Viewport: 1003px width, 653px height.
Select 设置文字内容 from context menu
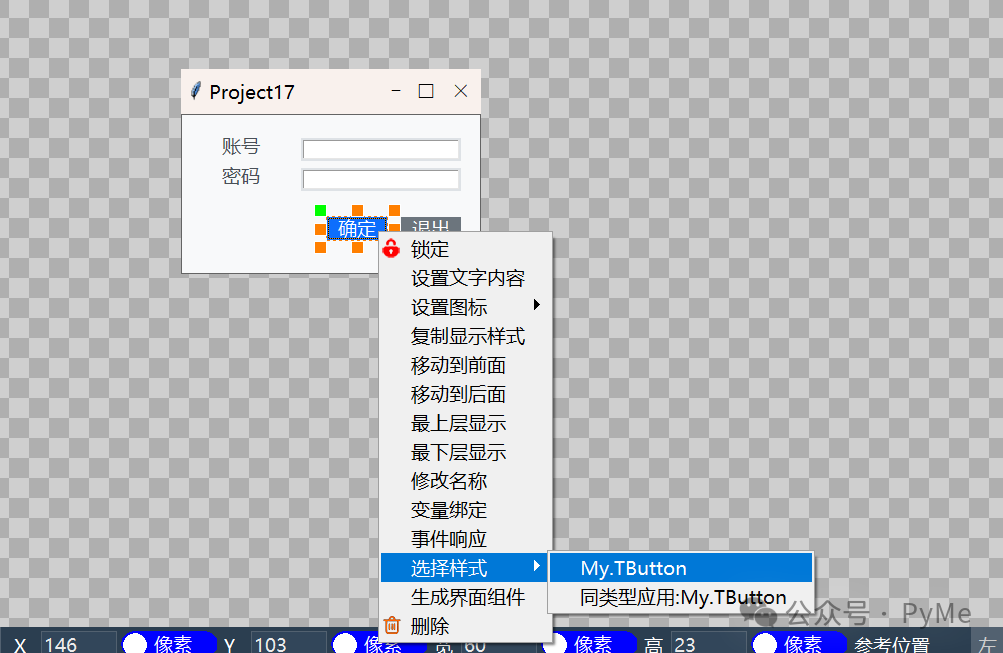coord(470,278)
